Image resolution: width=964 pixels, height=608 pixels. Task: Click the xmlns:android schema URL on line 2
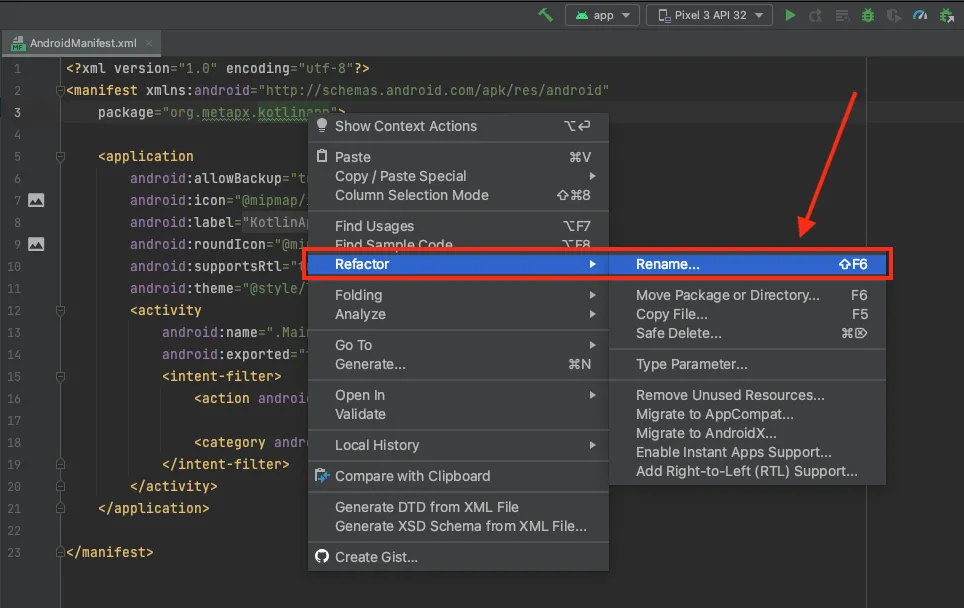[x=434, y=90]
